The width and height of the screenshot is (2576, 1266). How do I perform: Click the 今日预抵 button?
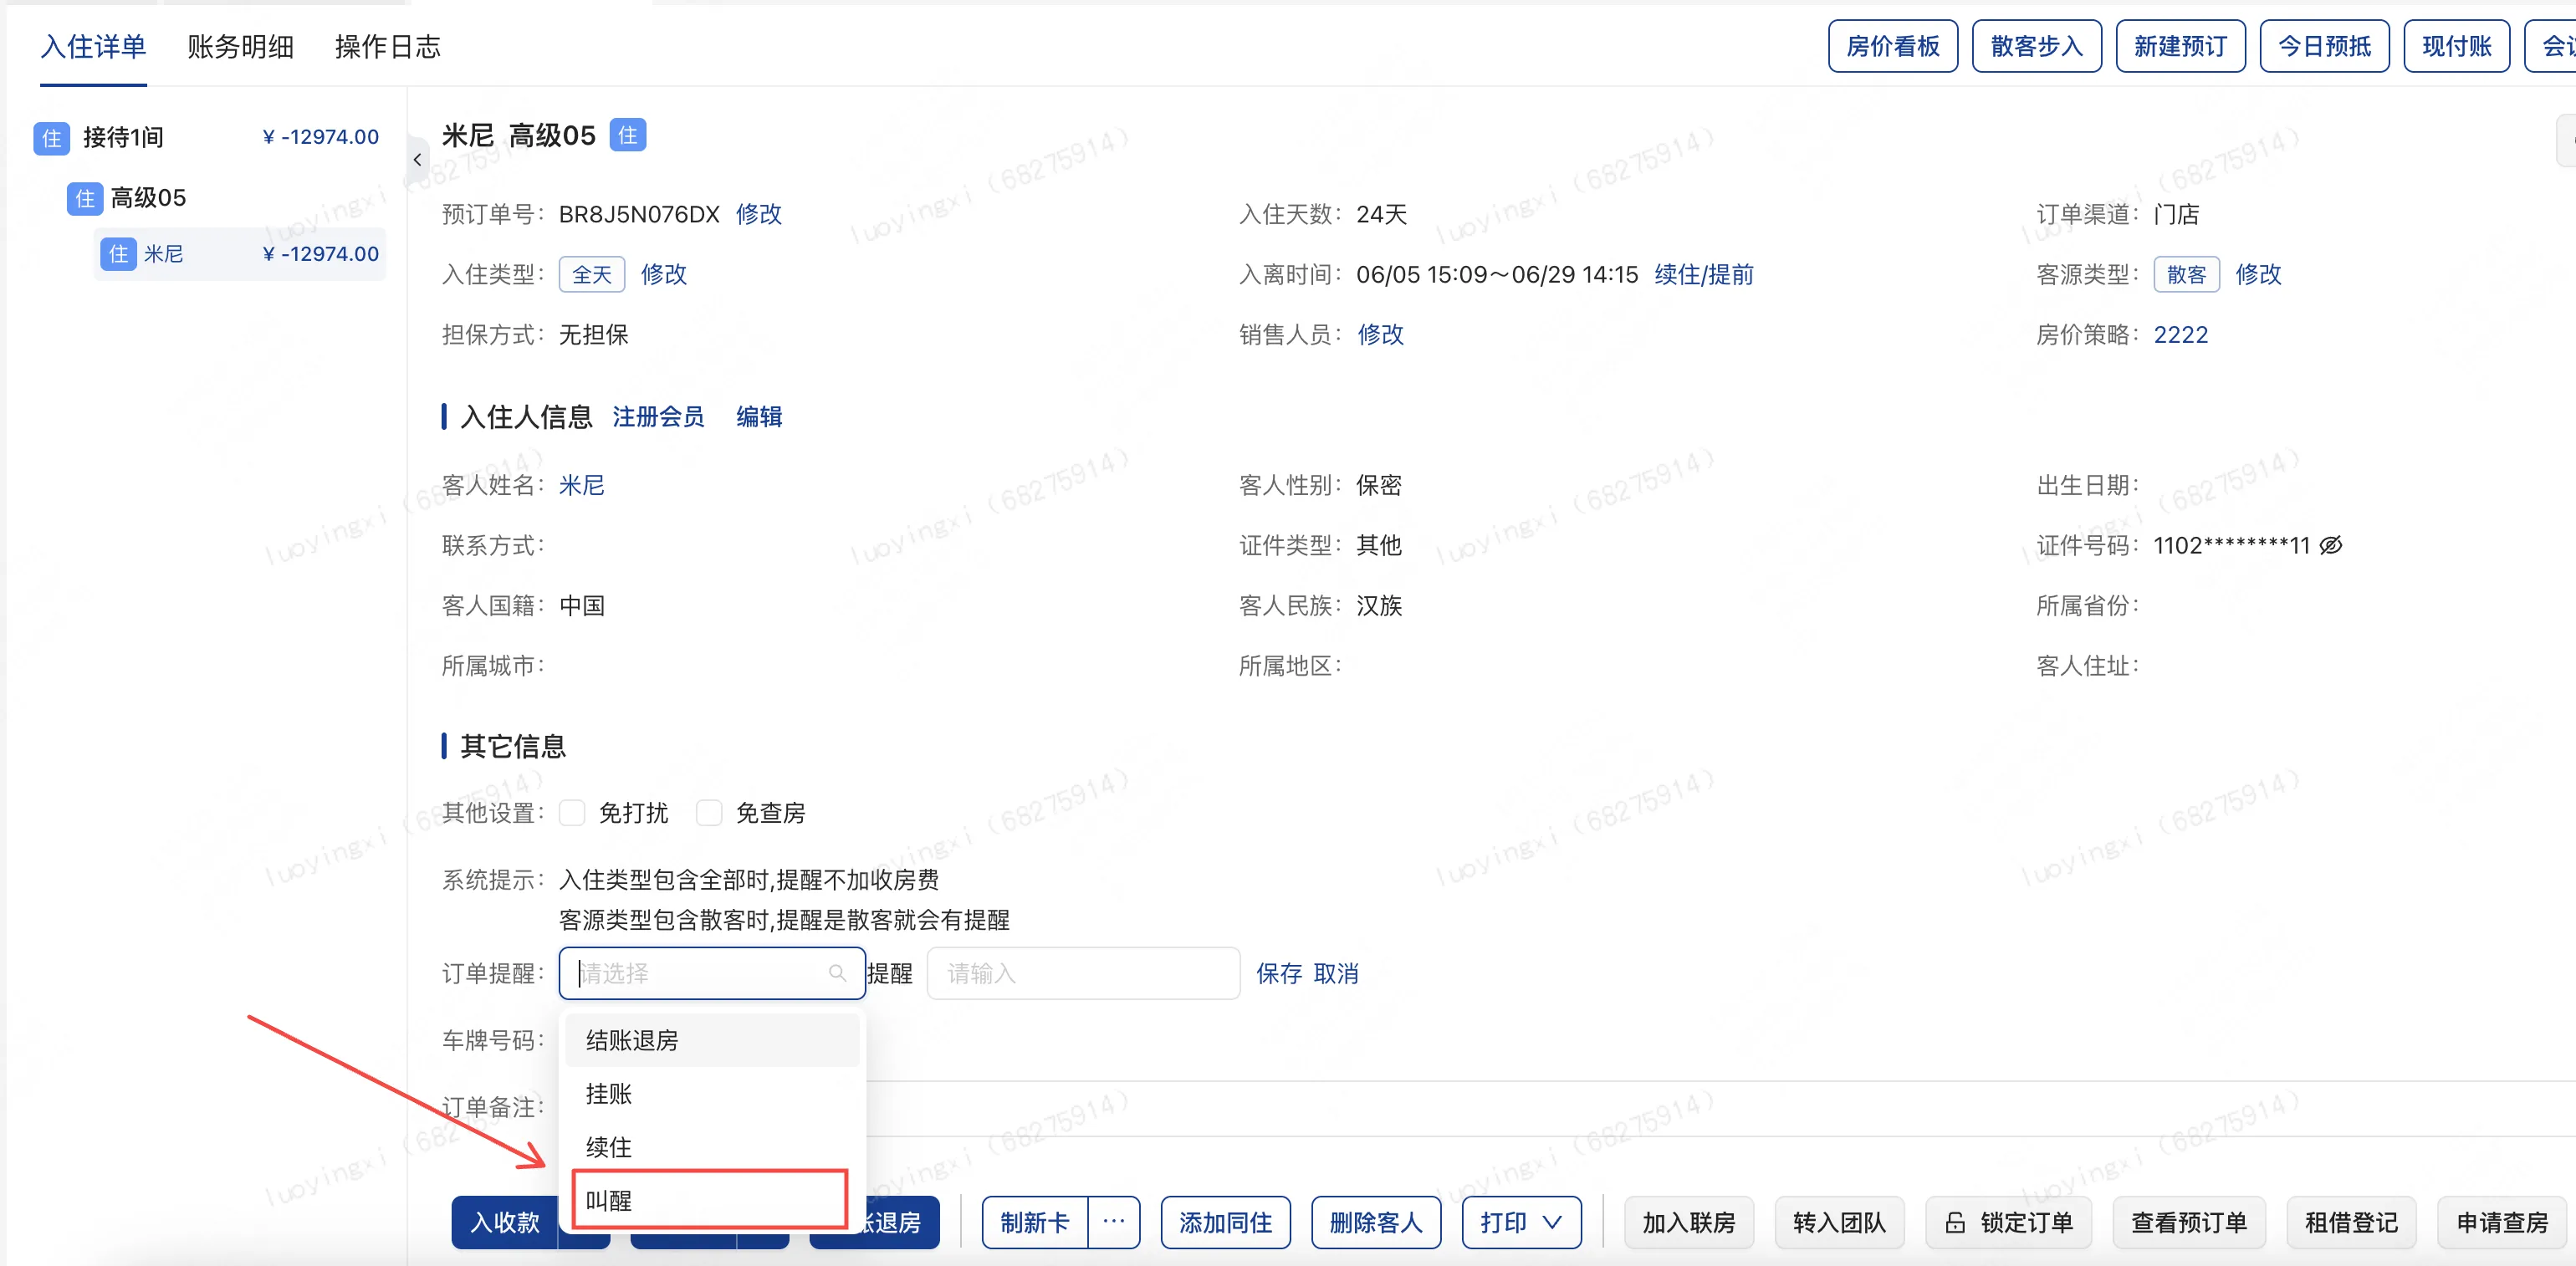(x=2324, y=46)
